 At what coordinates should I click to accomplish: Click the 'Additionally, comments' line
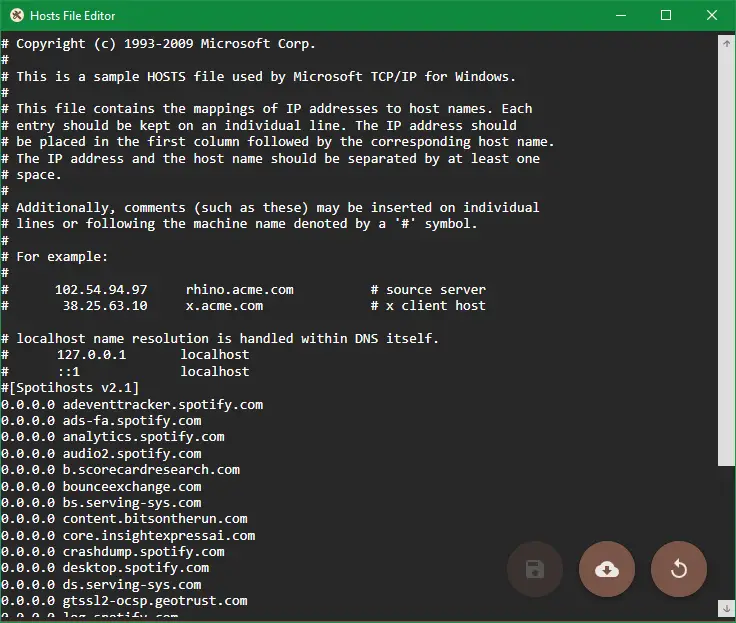pos(270,208)
